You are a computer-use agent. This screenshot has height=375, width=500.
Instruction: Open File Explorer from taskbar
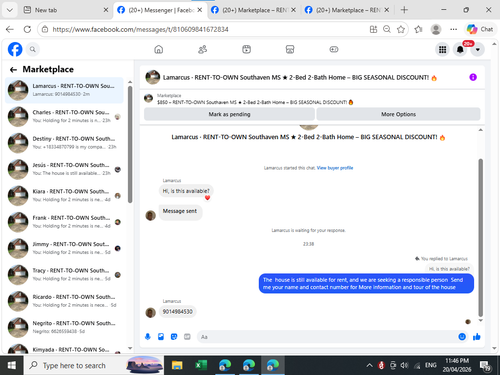point(177,365)
